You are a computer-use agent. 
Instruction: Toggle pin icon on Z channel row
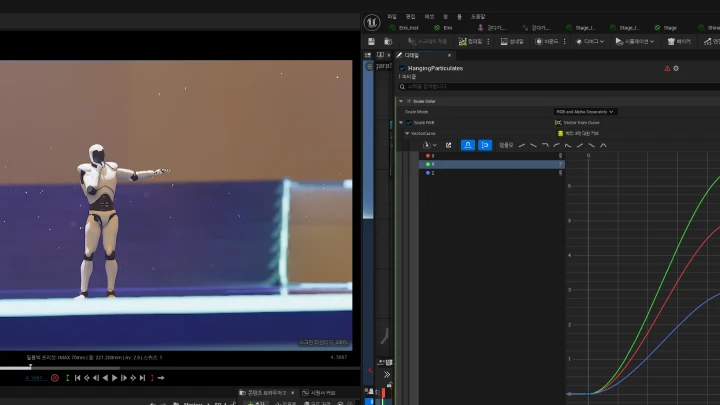(x=560, y=173)
